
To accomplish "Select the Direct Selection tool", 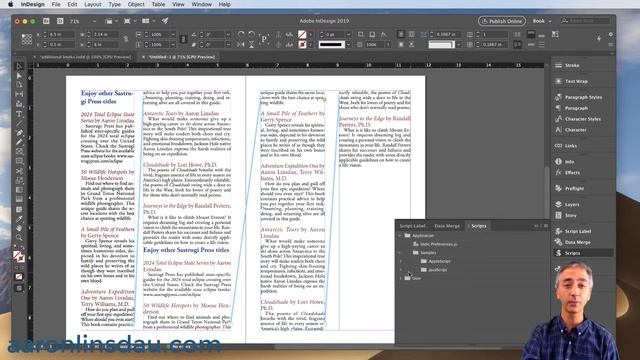I will click(x=19, y=76).
